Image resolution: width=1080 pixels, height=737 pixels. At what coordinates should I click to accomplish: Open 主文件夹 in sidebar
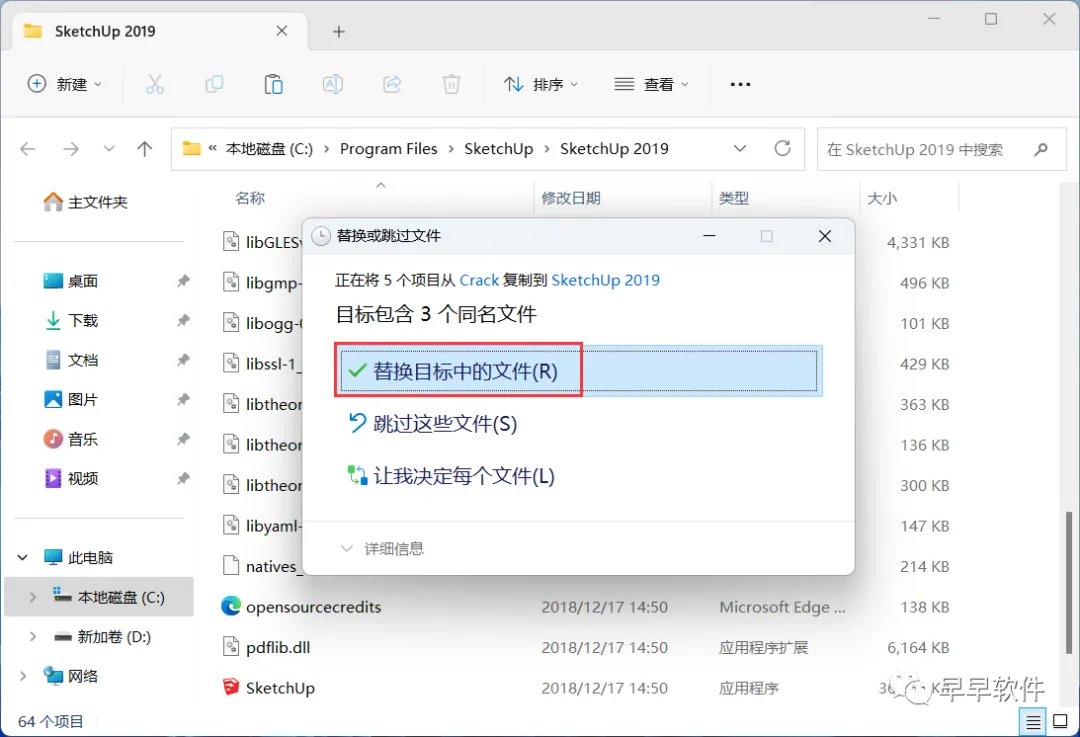pyautogui.click(x=85, y=202)
